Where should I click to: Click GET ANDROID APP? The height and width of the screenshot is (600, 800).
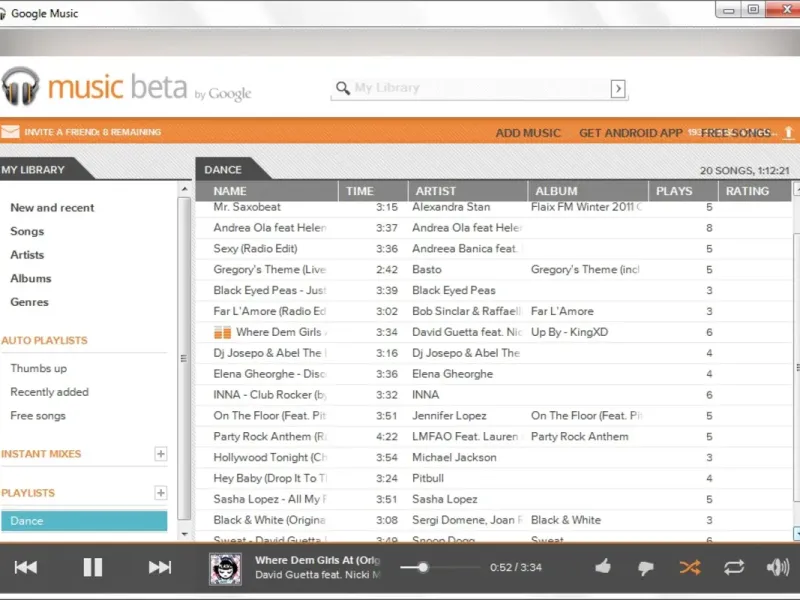point(631,133)
